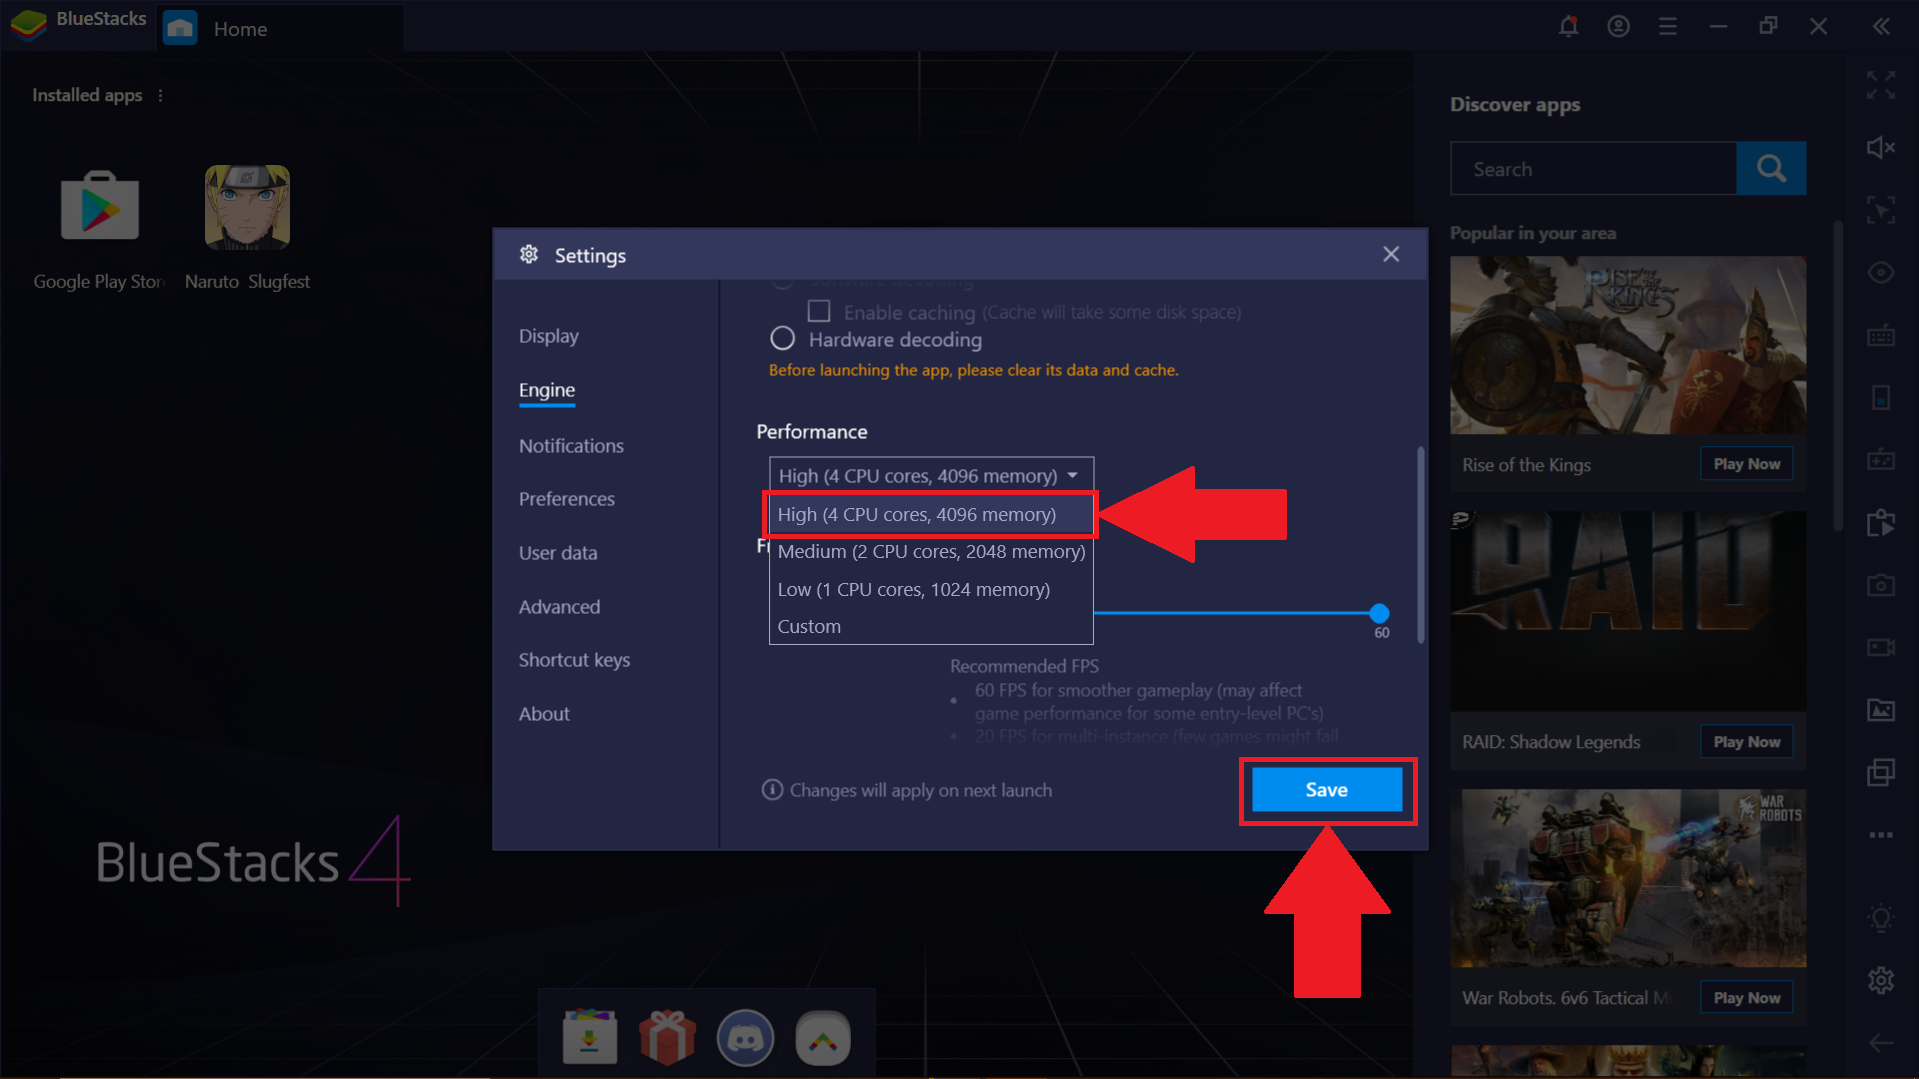Image resolution: width=1919 pixels, height=1079 pixels.
Task: Play Now for Rise of the Kings
Action: 1747,464
